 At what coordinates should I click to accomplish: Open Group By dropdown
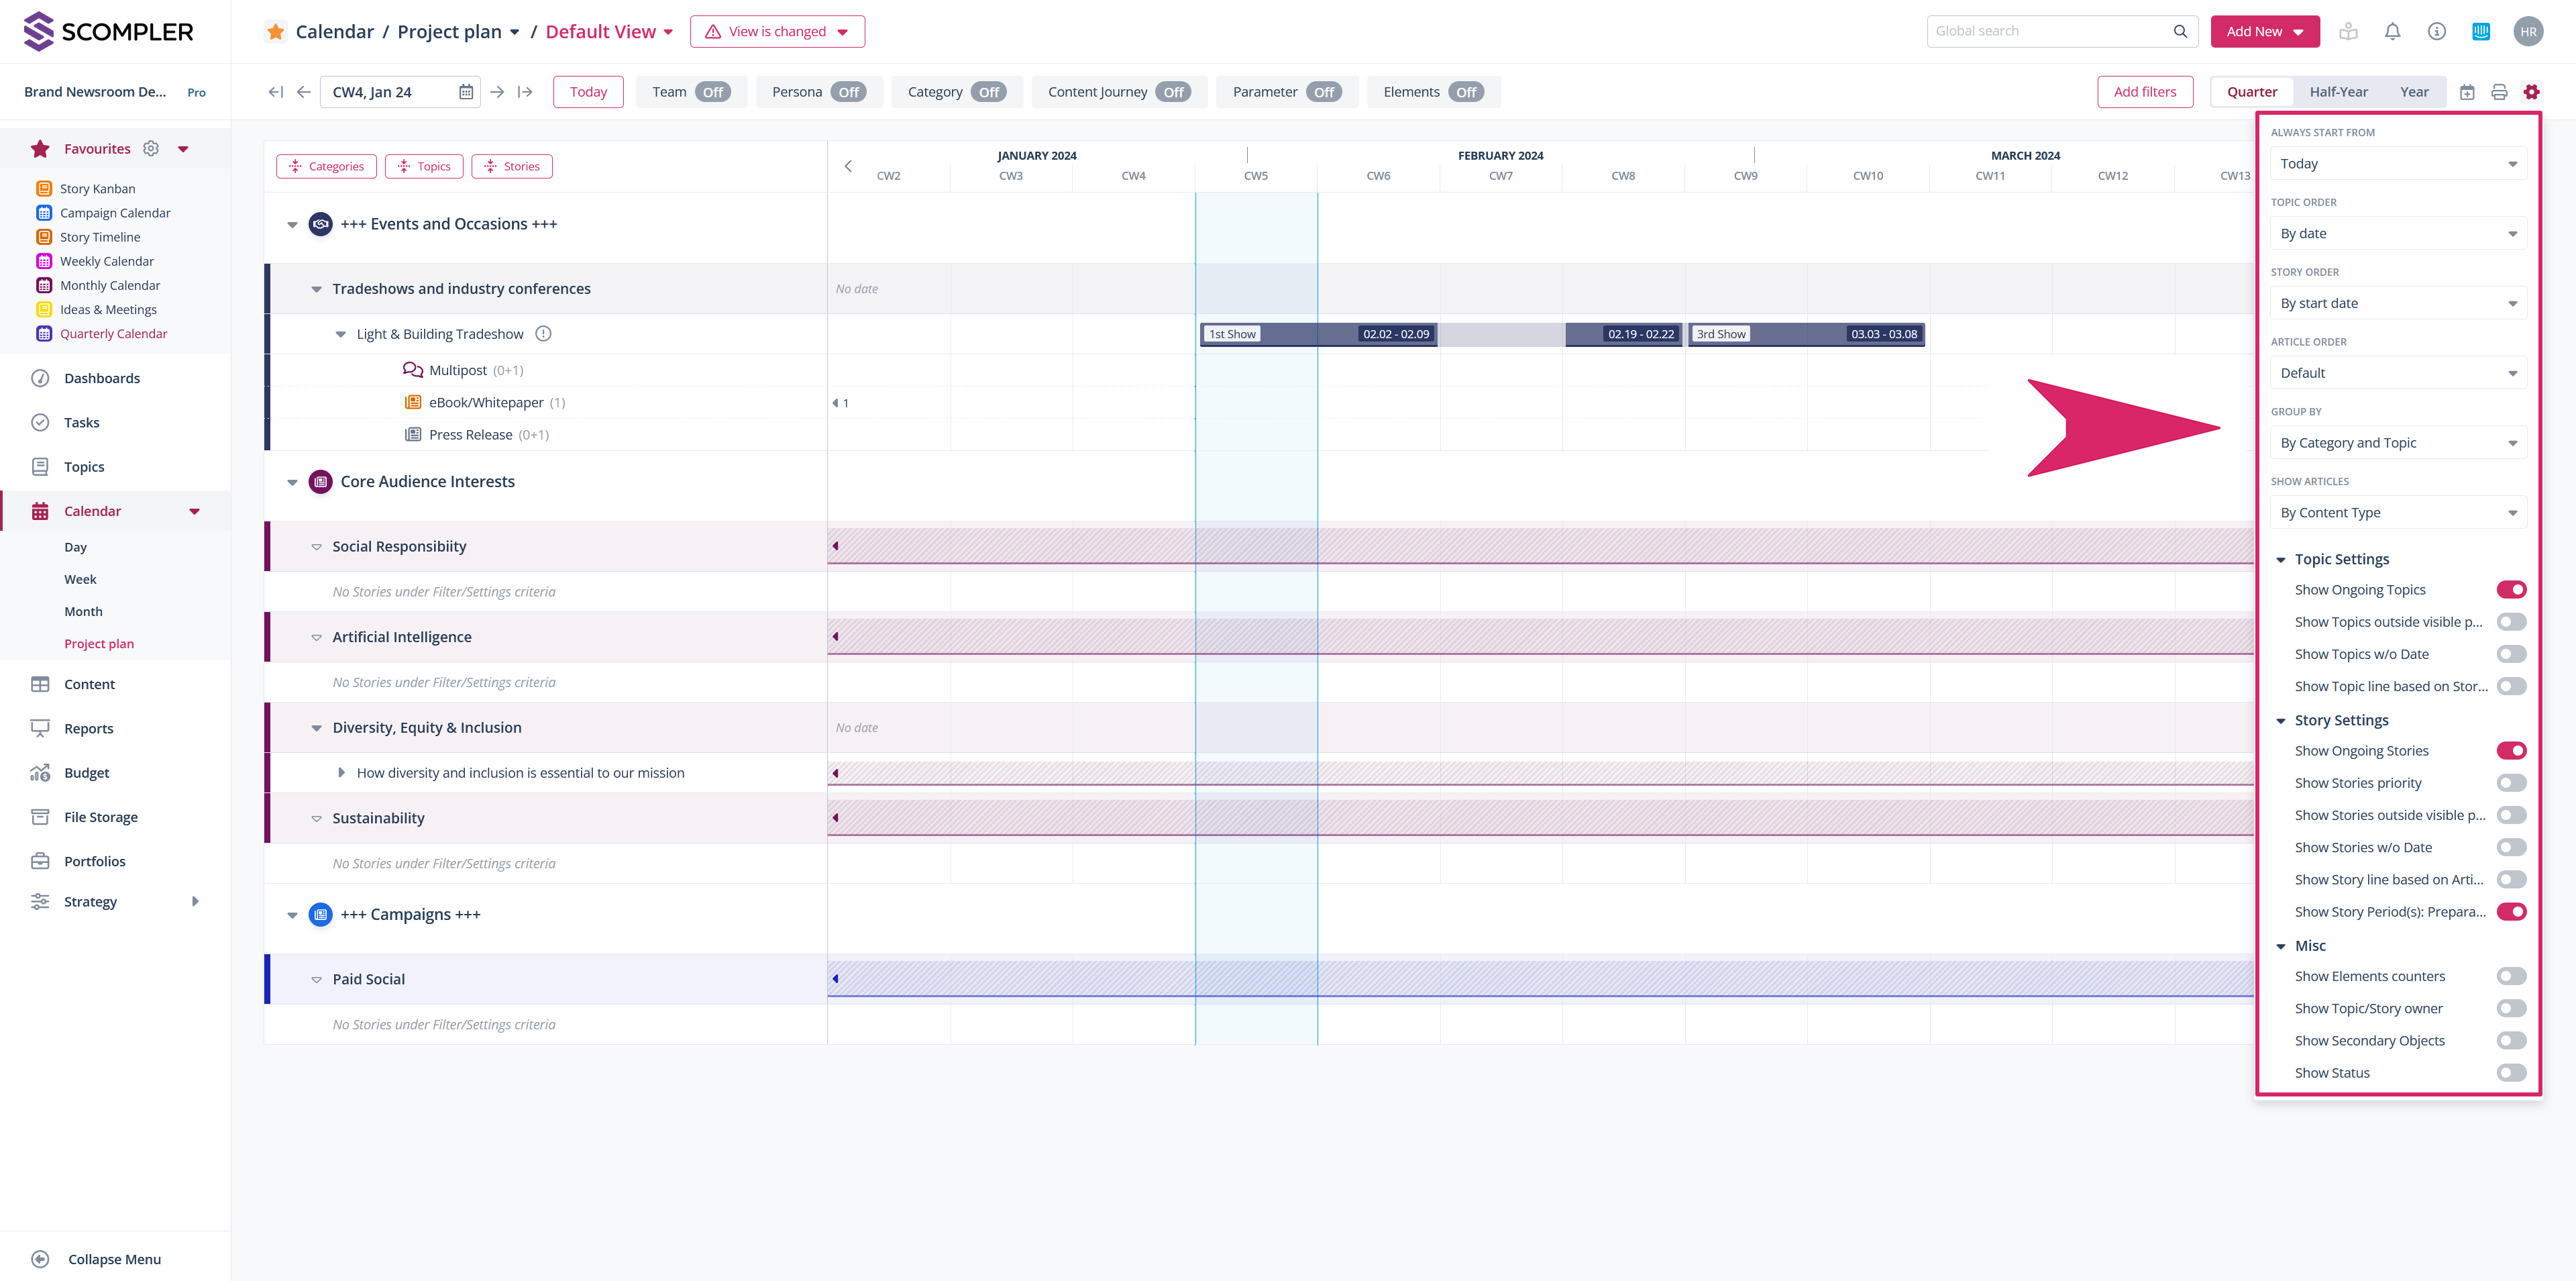coord(2397,443)
